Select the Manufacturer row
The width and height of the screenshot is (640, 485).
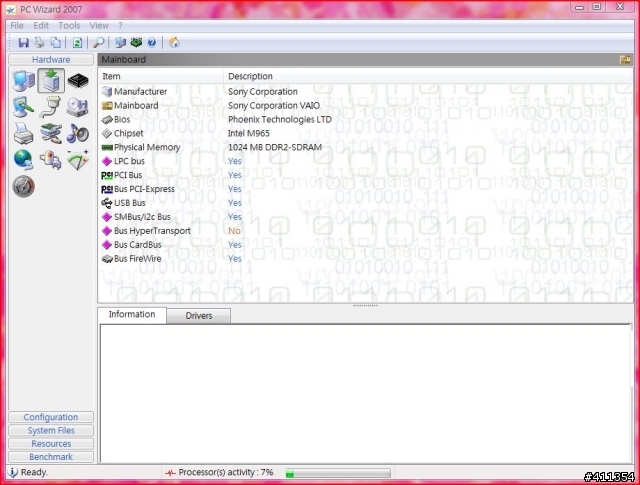(365, 91)
